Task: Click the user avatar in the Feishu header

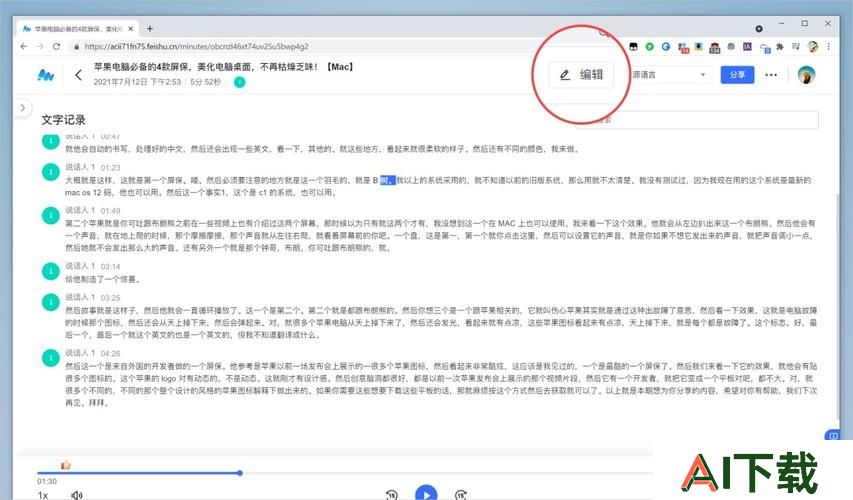Action: 806,75
